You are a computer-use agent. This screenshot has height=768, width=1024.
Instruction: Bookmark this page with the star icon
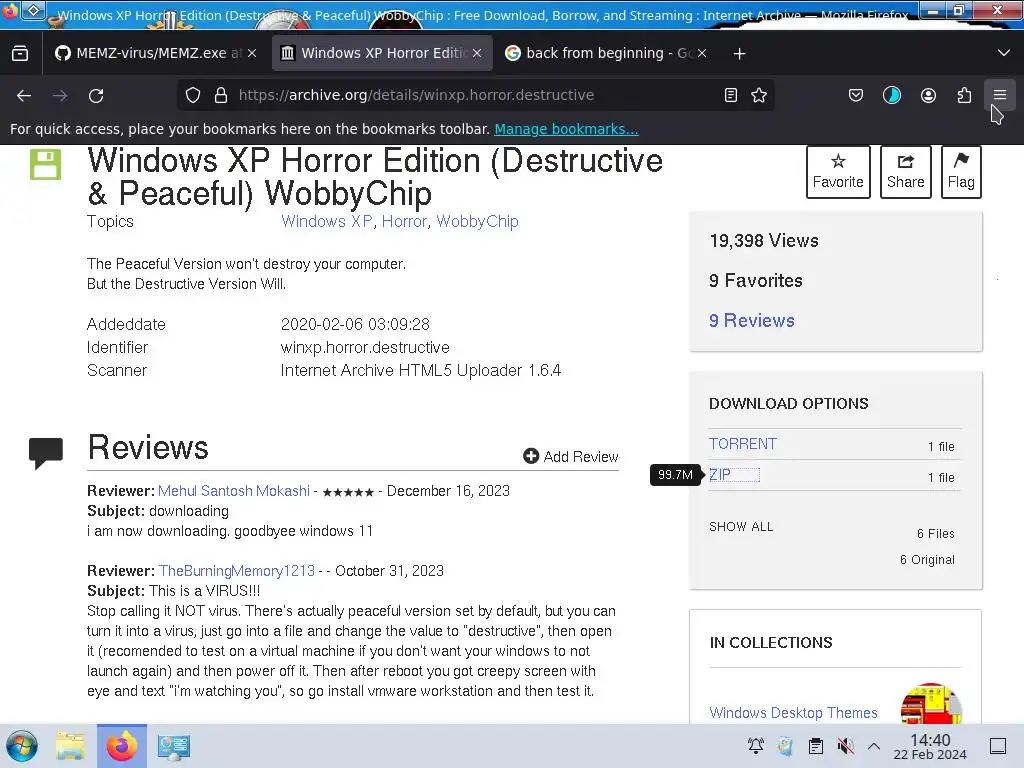(759, 95)
